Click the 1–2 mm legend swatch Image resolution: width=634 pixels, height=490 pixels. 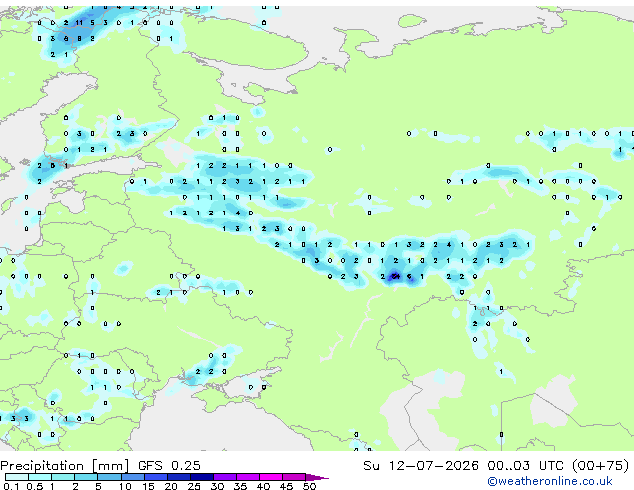[63, 477]
